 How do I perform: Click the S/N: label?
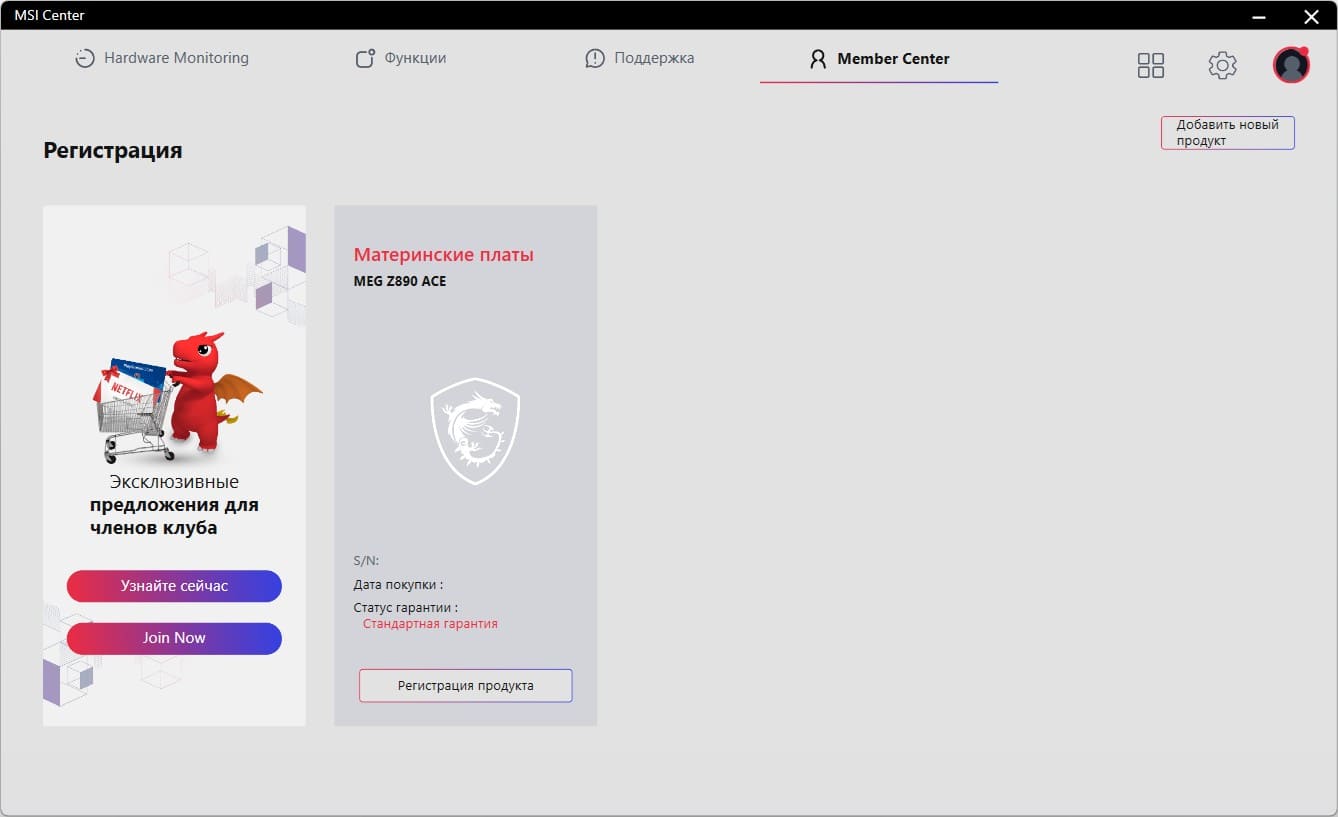point(366,561)
